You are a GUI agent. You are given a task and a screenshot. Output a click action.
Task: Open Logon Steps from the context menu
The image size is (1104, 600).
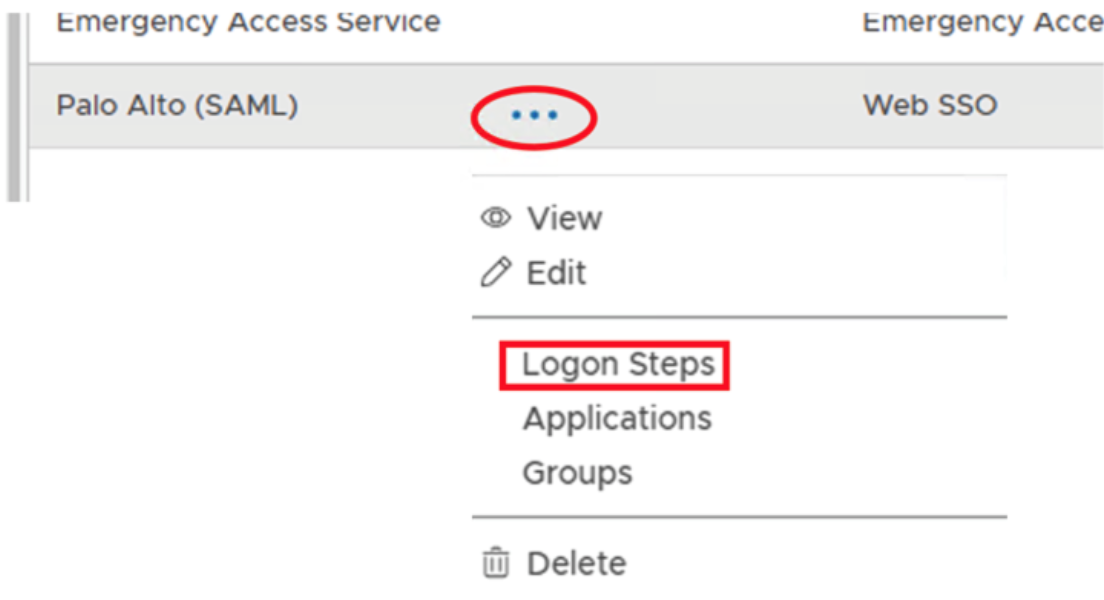[x=614, y=364]
